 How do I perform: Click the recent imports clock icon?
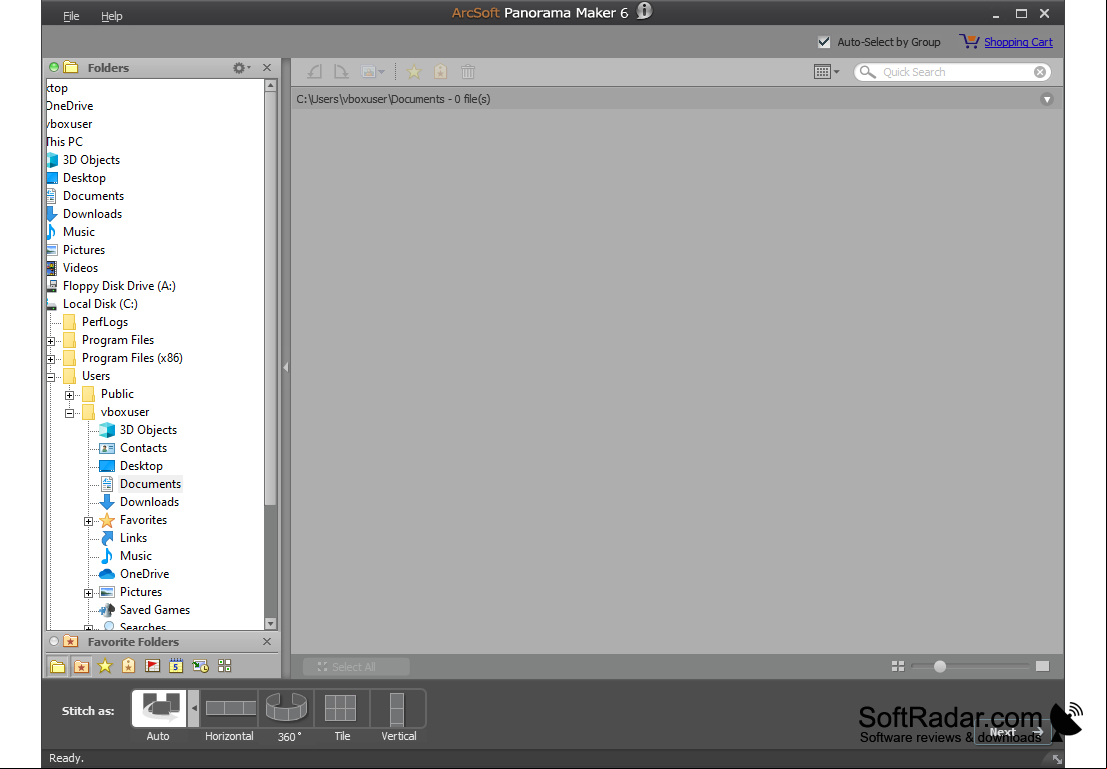coord(201,666)
